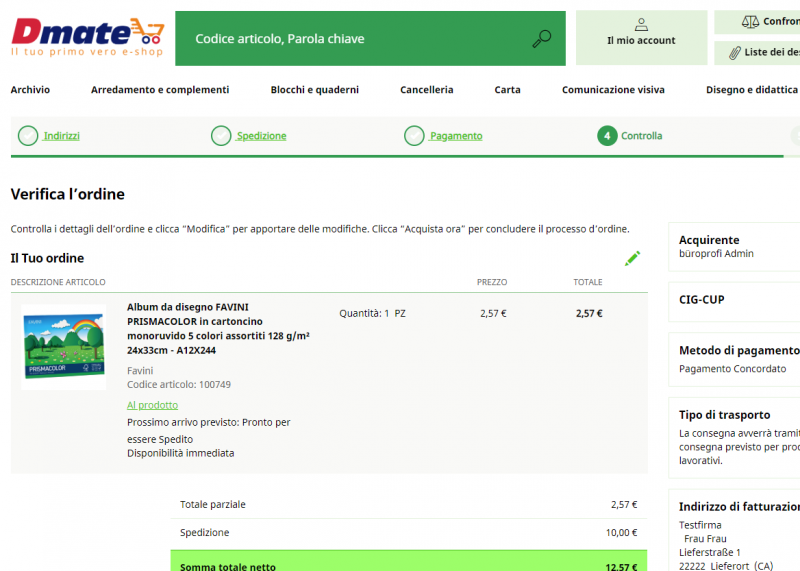Click the Dmate shopping cart logo
The height and width of the screenshot is (571, 800).
tap(88, 37)
